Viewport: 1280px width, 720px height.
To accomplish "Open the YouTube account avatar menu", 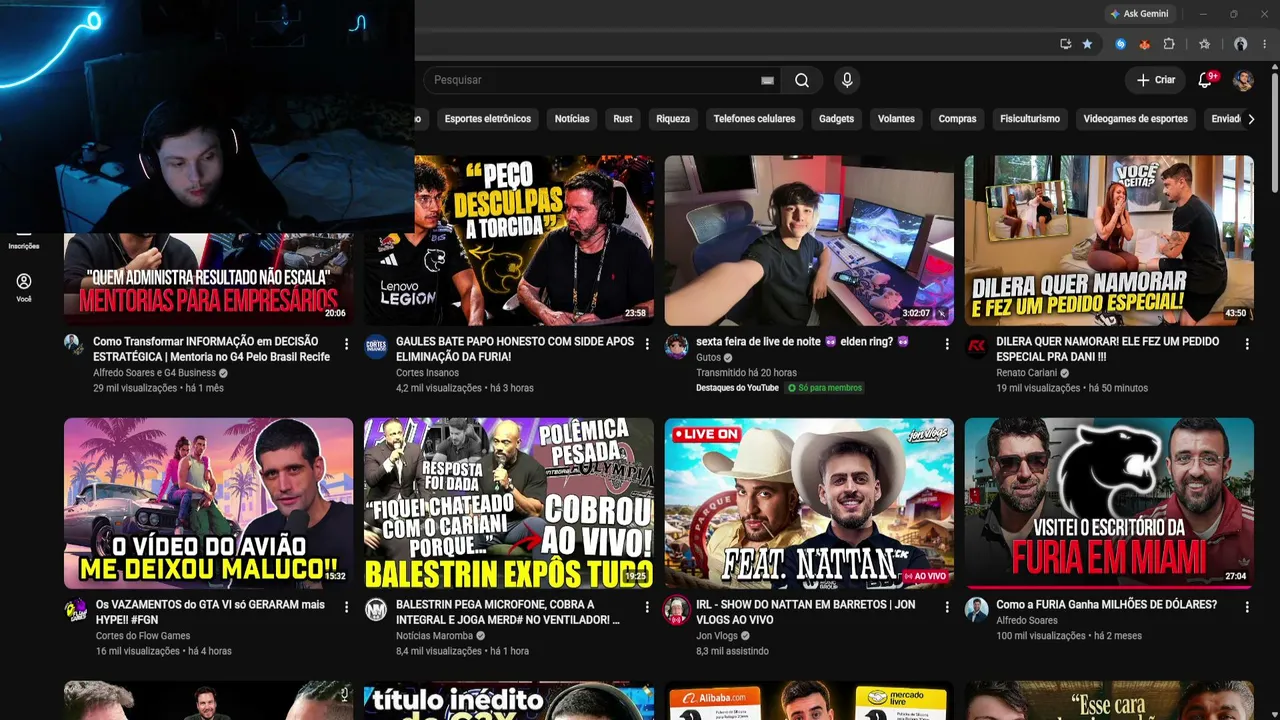I will click(1243, 80).
